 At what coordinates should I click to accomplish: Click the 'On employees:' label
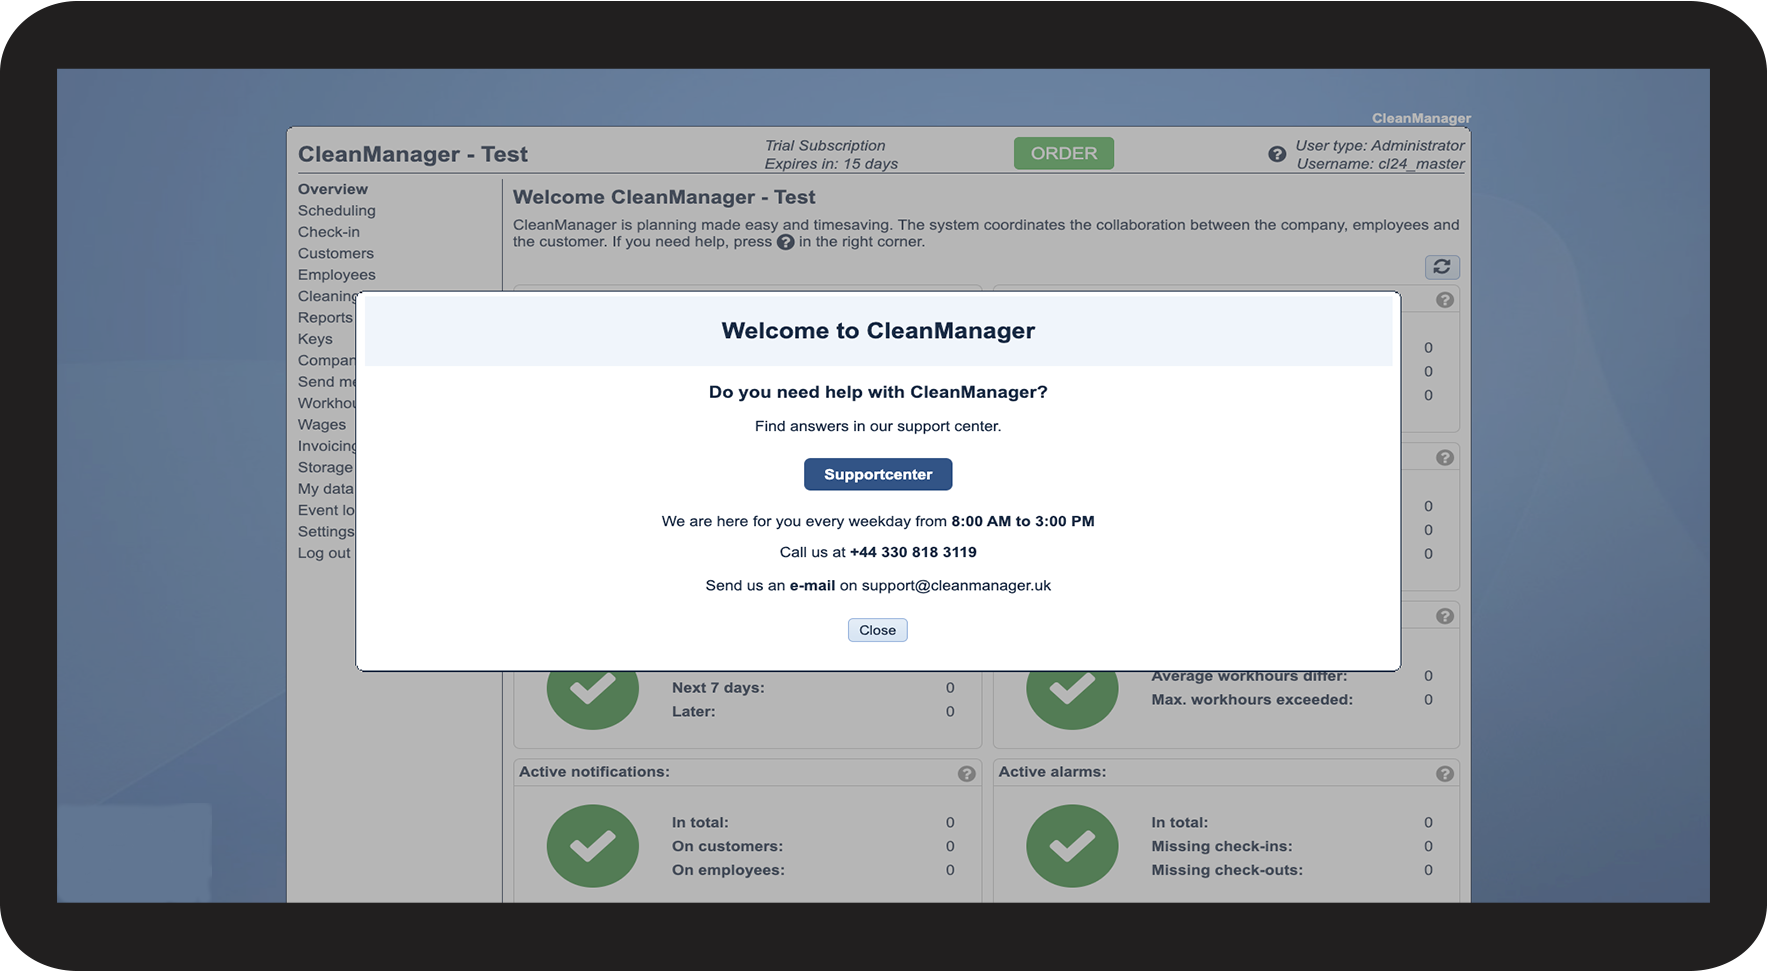pos(728,871)
